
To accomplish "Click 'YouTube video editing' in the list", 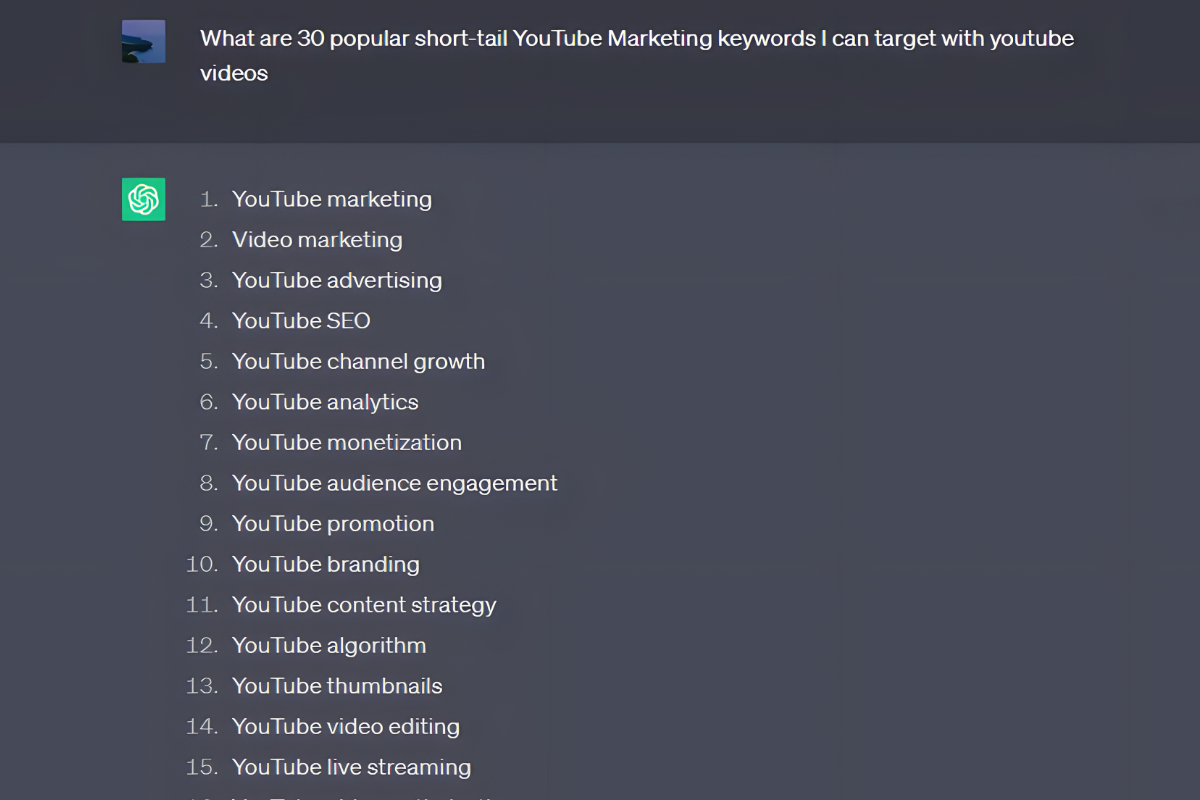I will coord(345,727).
